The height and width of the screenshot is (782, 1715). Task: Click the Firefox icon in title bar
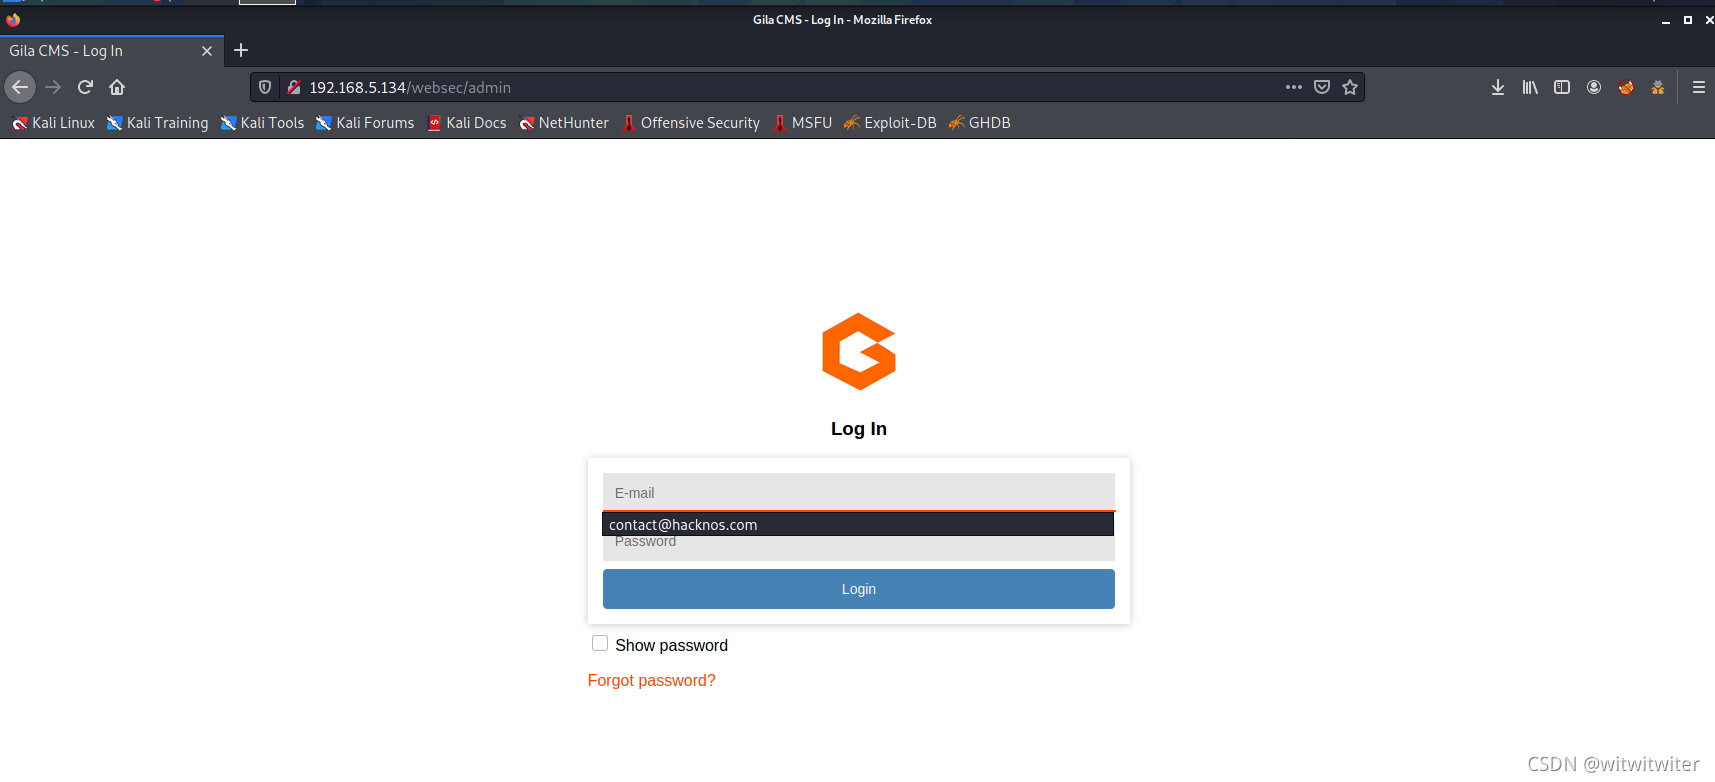point(13,19)
